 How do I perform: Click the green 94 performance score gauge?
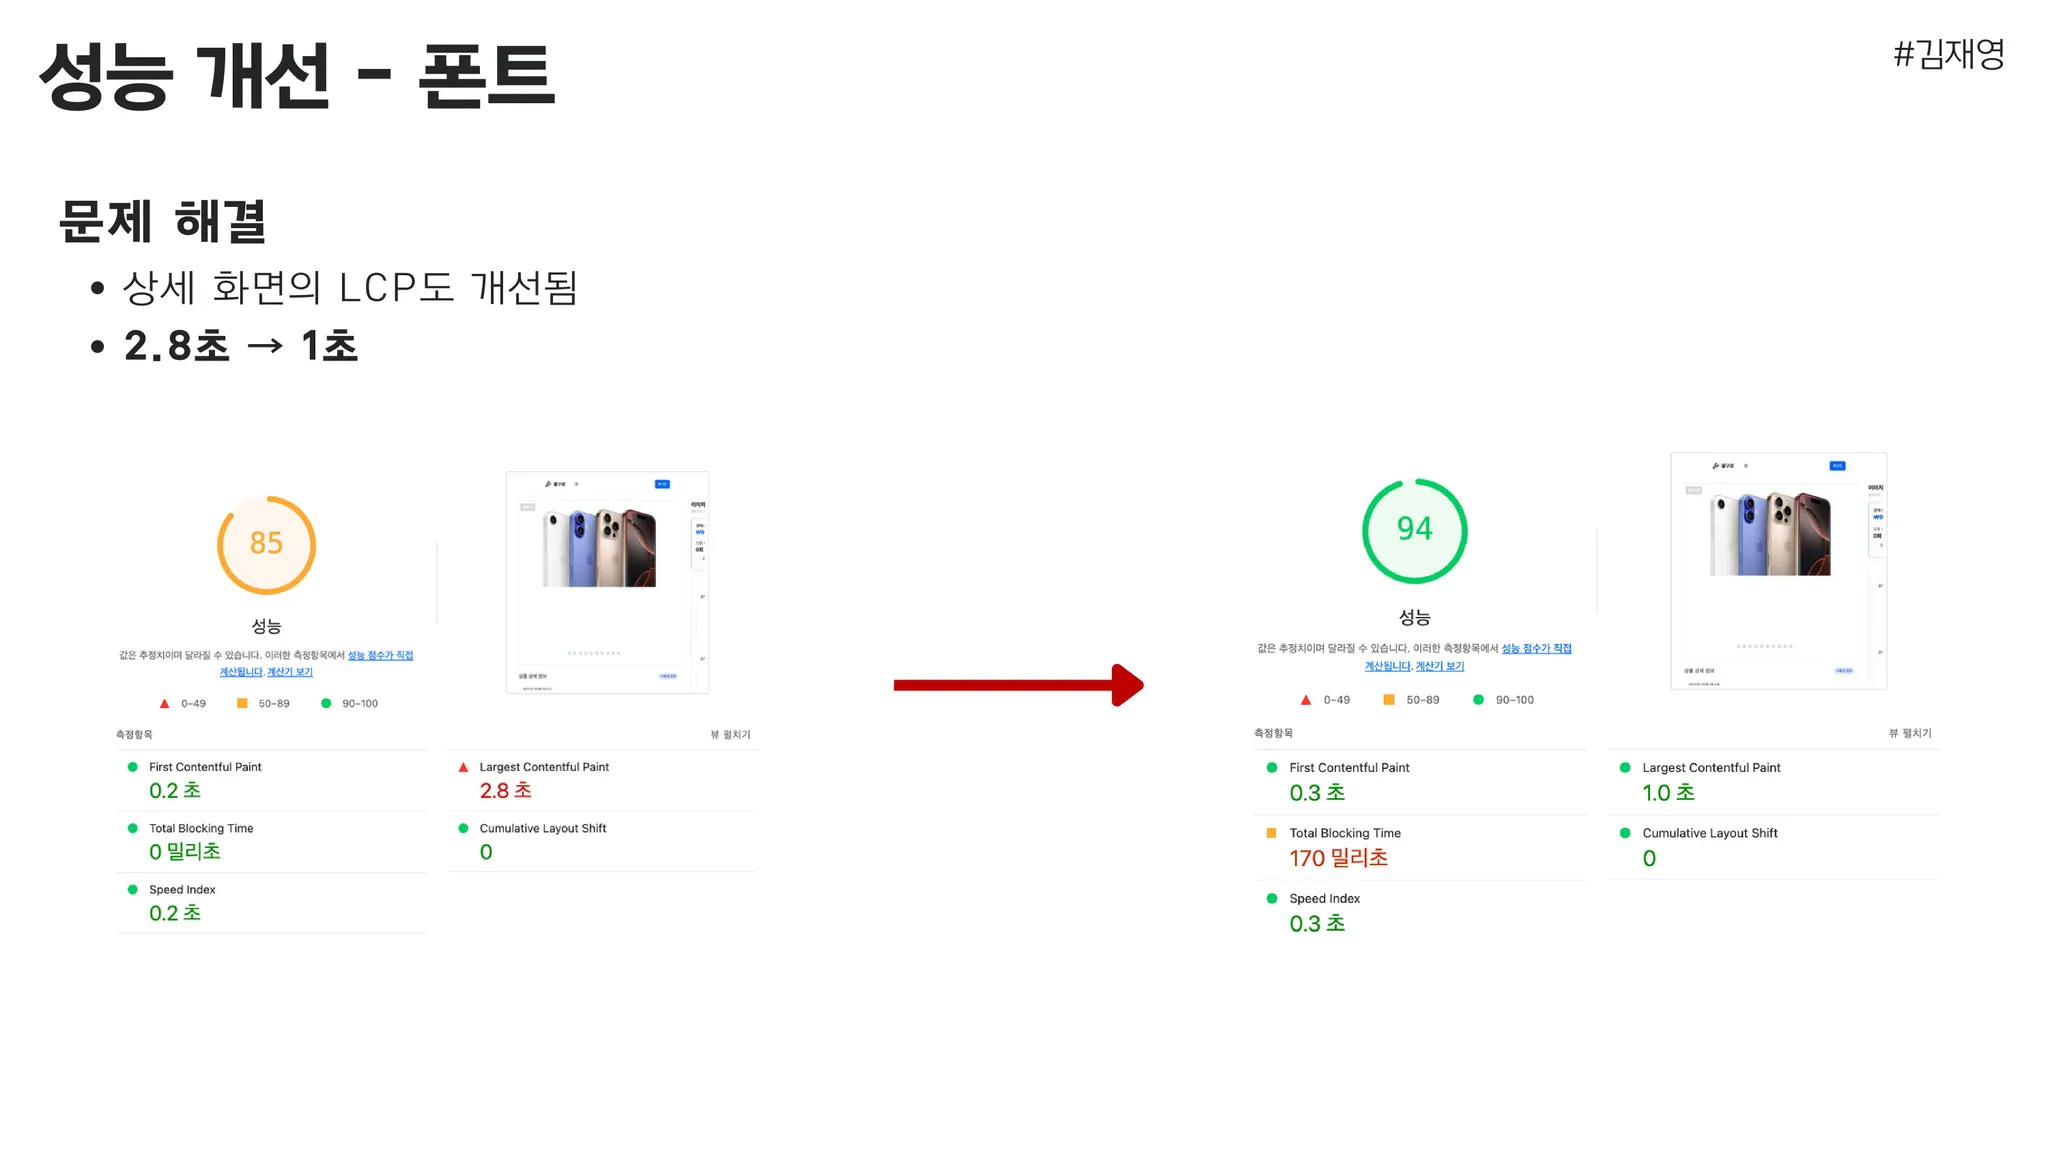pos(1414,531)
